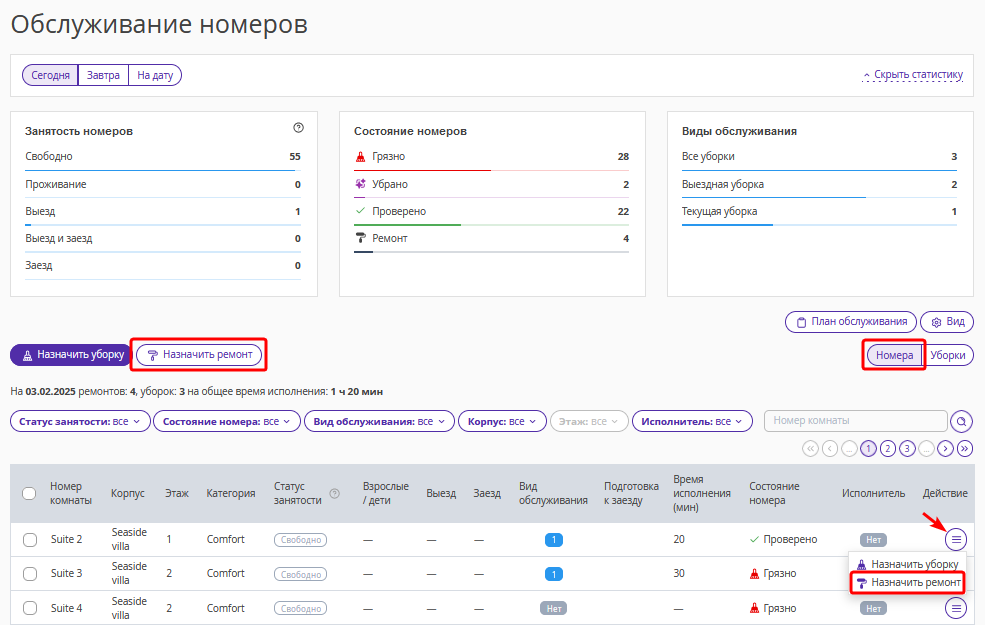The height and width of the screenshot is (625, 985).
Task: Jump to last page with double-arrow icon
Action: tap(965, 448)
